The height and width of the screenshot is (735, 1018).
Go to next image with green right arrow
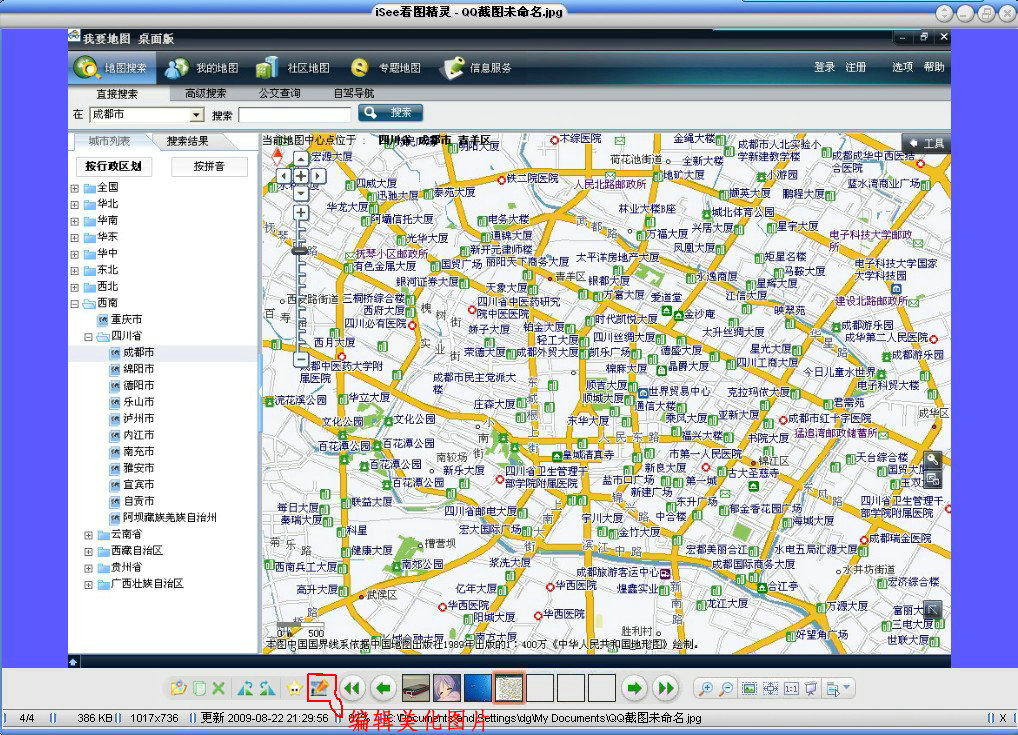point(634,688)
